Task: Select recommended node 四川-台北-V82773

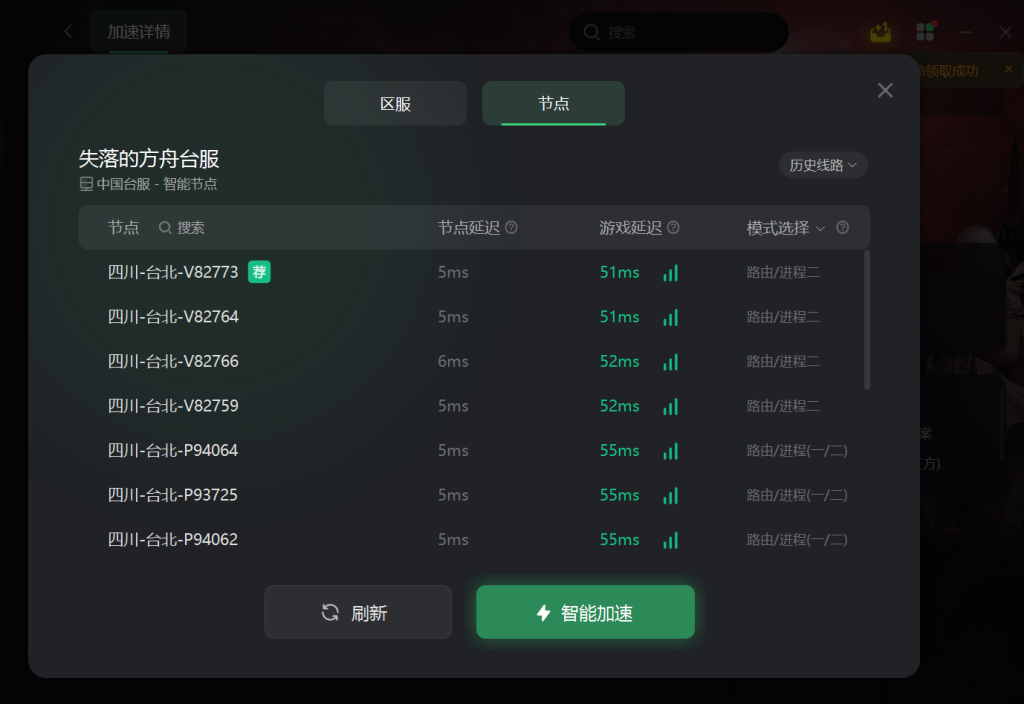Action: [473, 272]
